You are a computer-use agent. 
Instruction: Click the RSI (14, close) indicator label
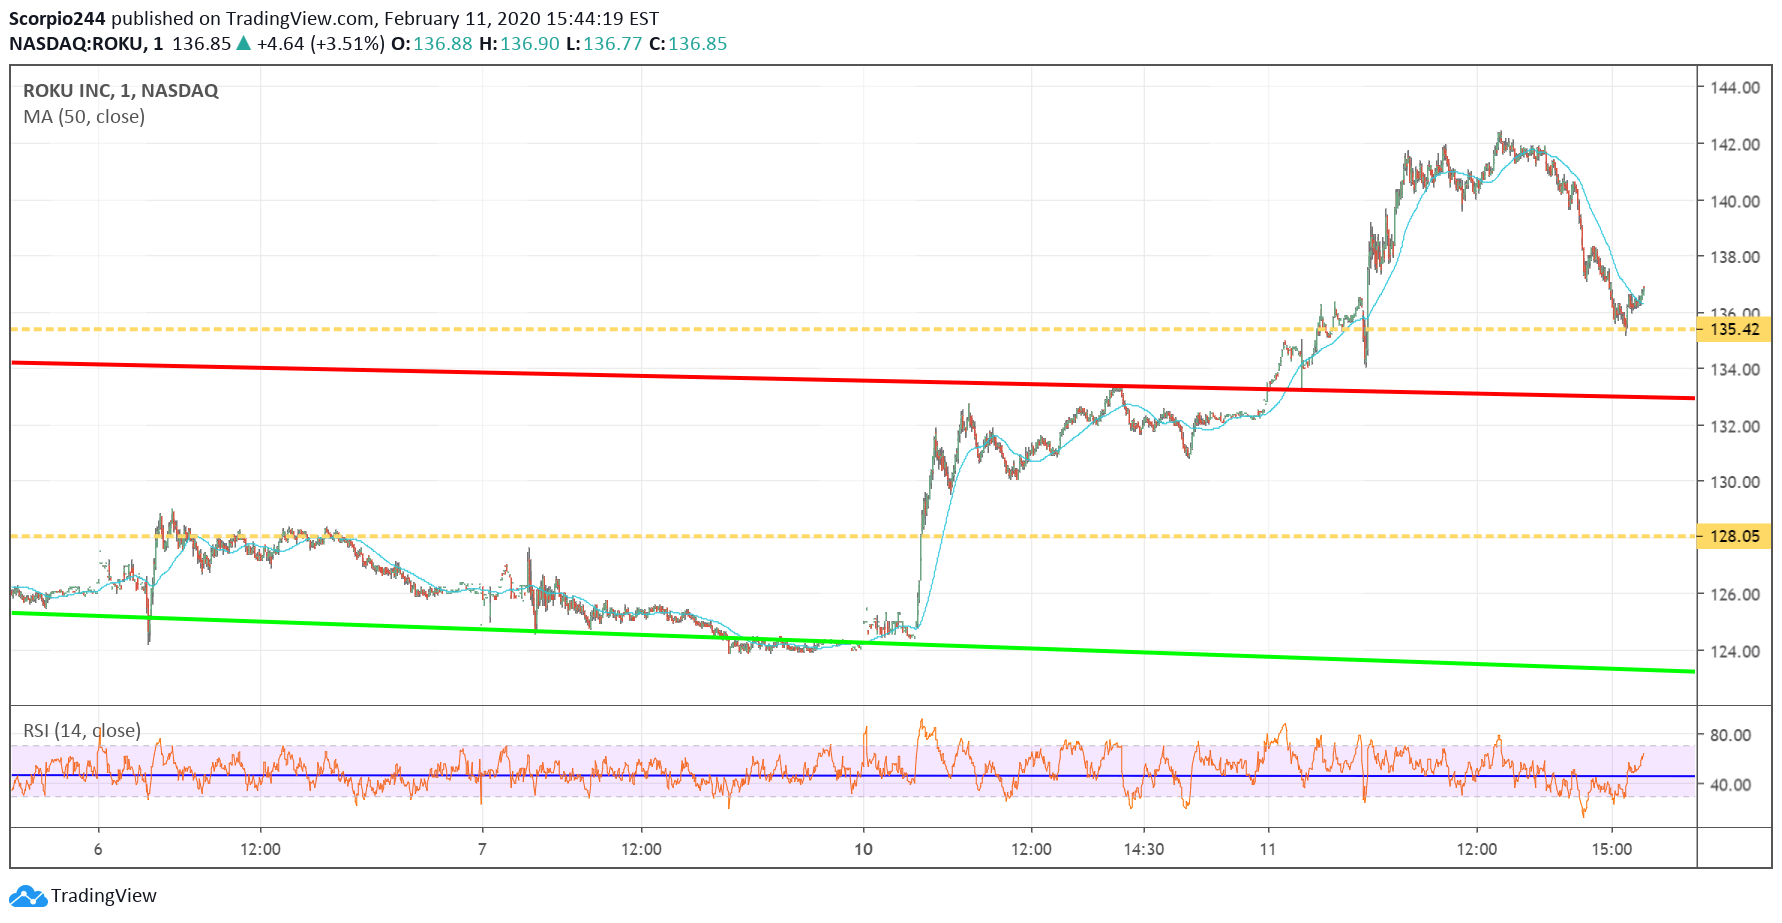click(82, 731)
